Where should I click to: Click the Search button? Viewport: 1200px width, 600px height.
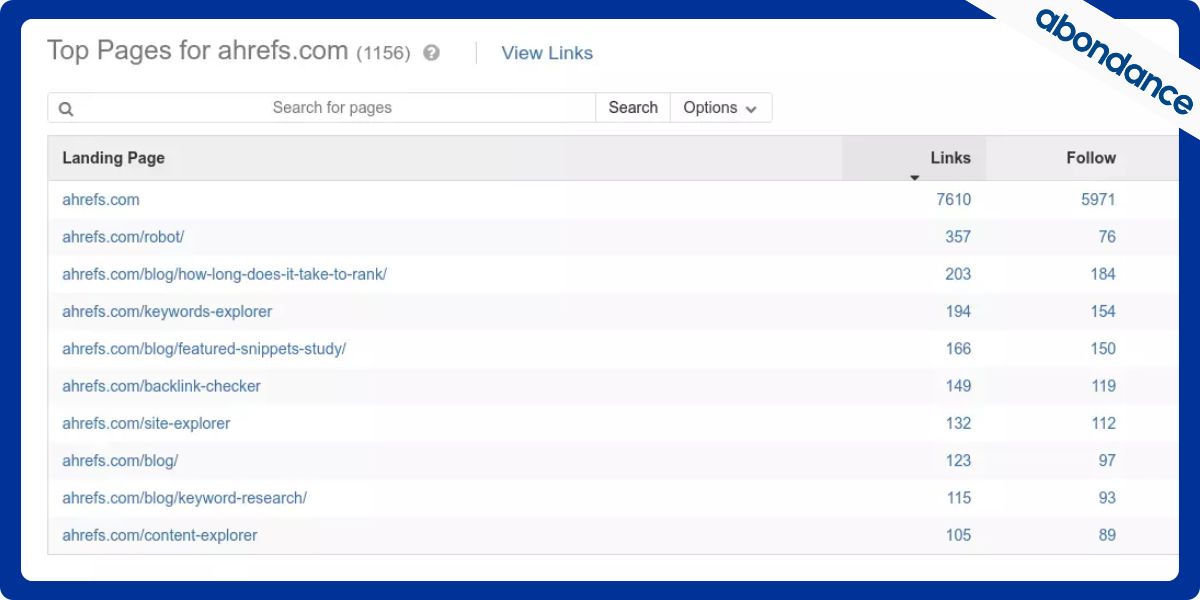tap(633, 108)
